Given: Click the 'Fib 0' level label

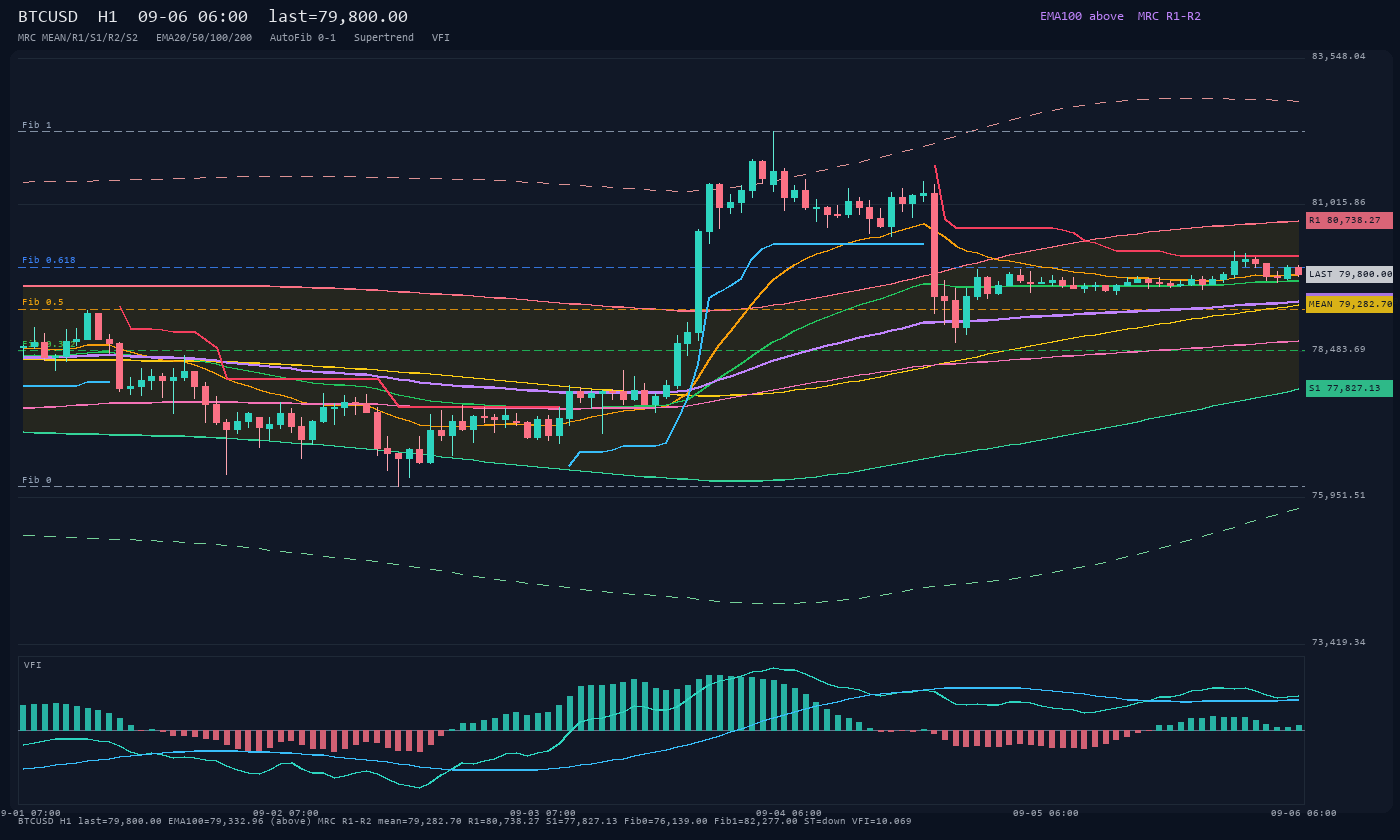Looking at the screenshot, I should pyautogui.click(x=37, y=480).
